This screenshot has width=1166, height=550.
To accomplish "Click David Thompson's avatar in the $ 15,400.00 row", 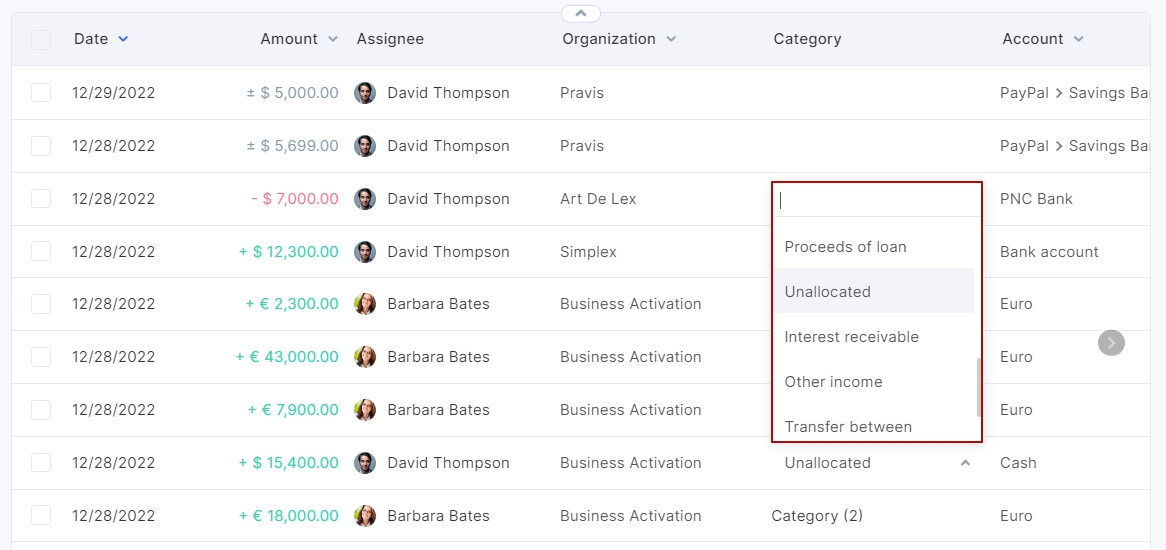I will pyautogui.click(x=365, y=463).
